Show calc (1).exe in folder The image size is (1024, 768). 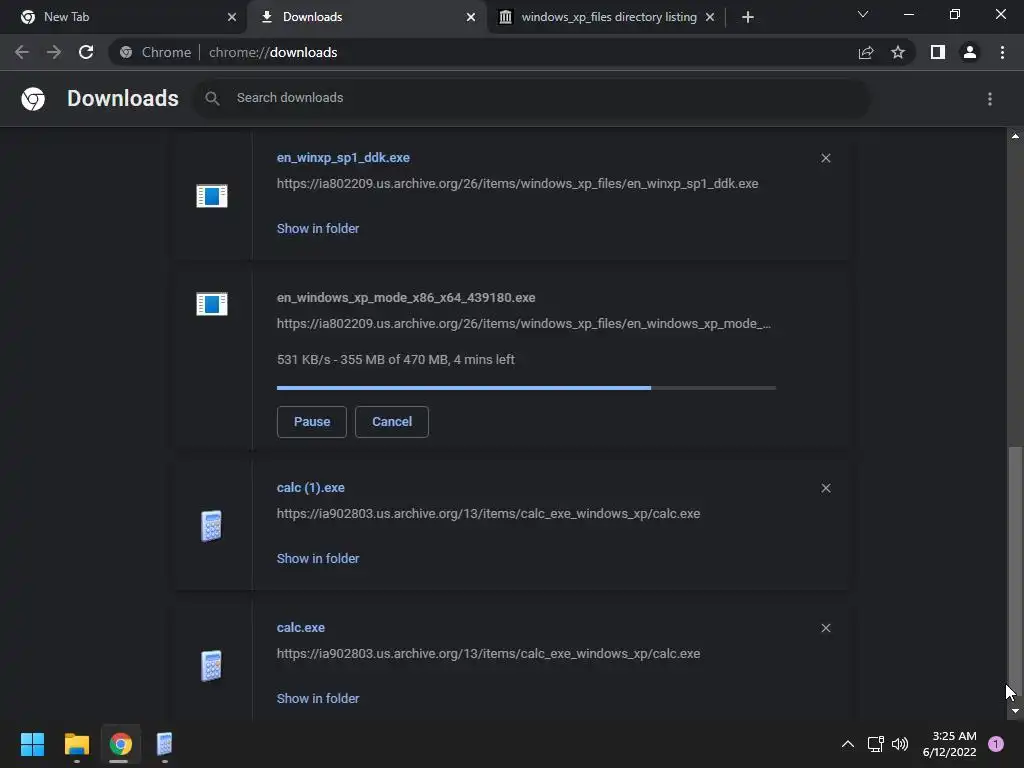coord(317,558)
